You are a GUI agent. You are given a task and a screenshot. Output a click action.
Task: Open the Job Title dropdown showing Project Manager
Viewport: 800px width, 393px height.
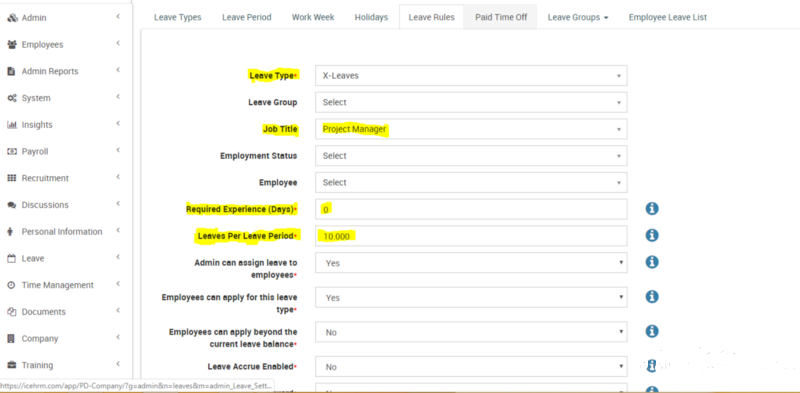[471, 129]
